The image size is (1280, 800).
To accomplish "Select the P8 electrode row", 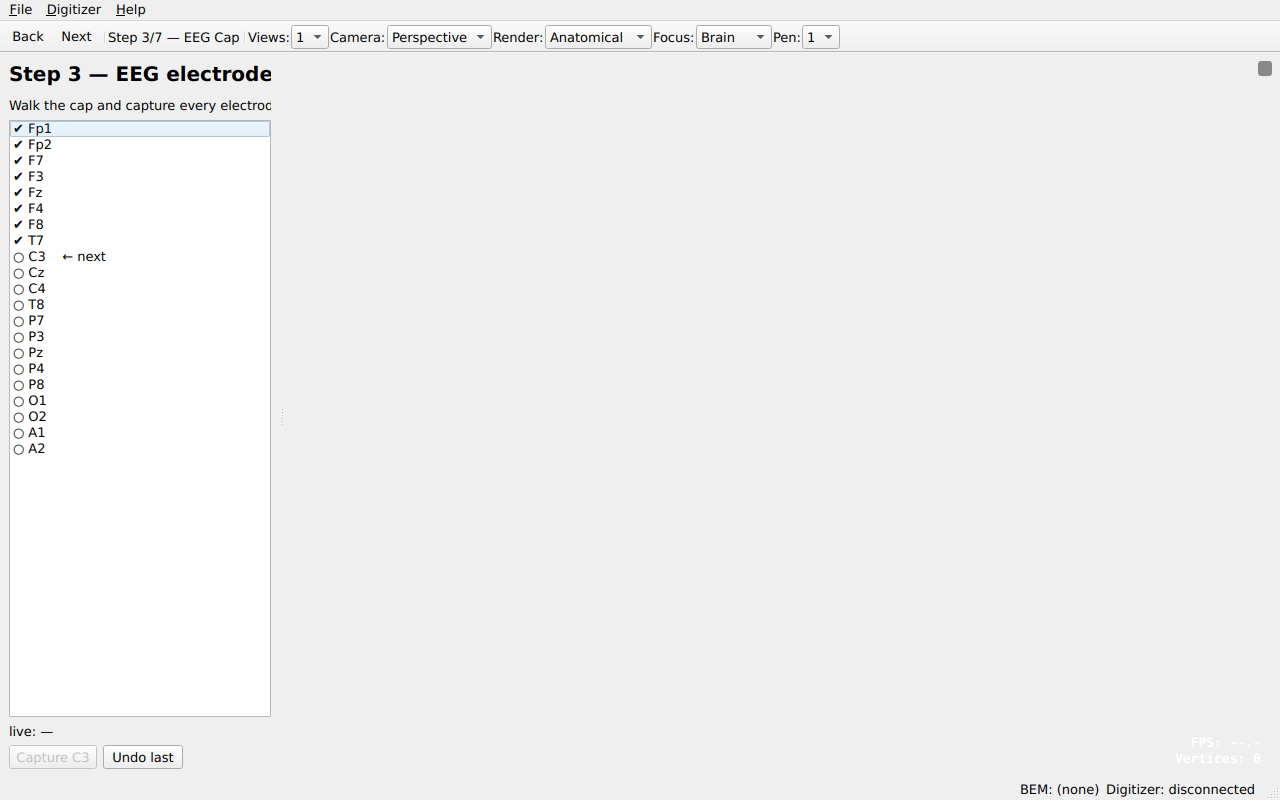I will [140, 385].
